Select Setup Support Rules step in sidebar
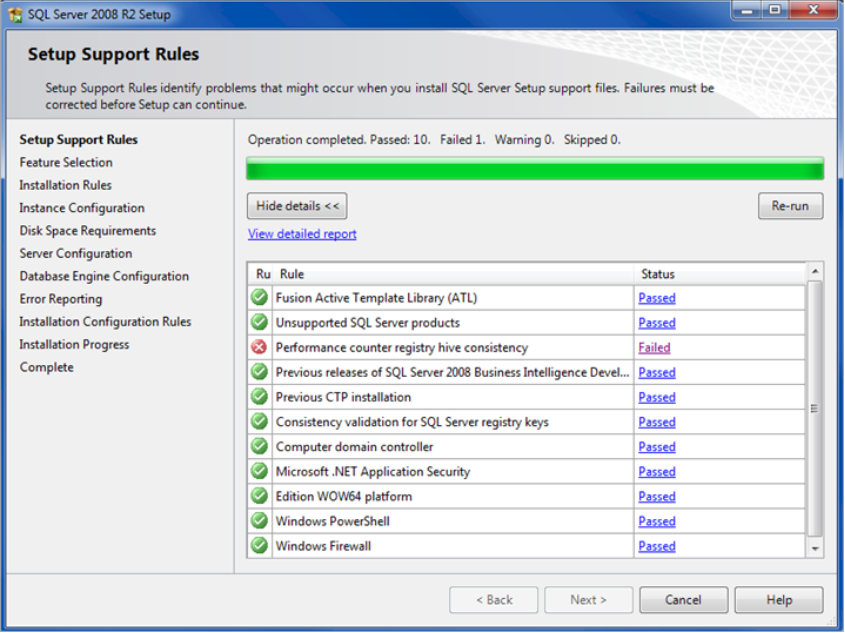 [79, 140]
